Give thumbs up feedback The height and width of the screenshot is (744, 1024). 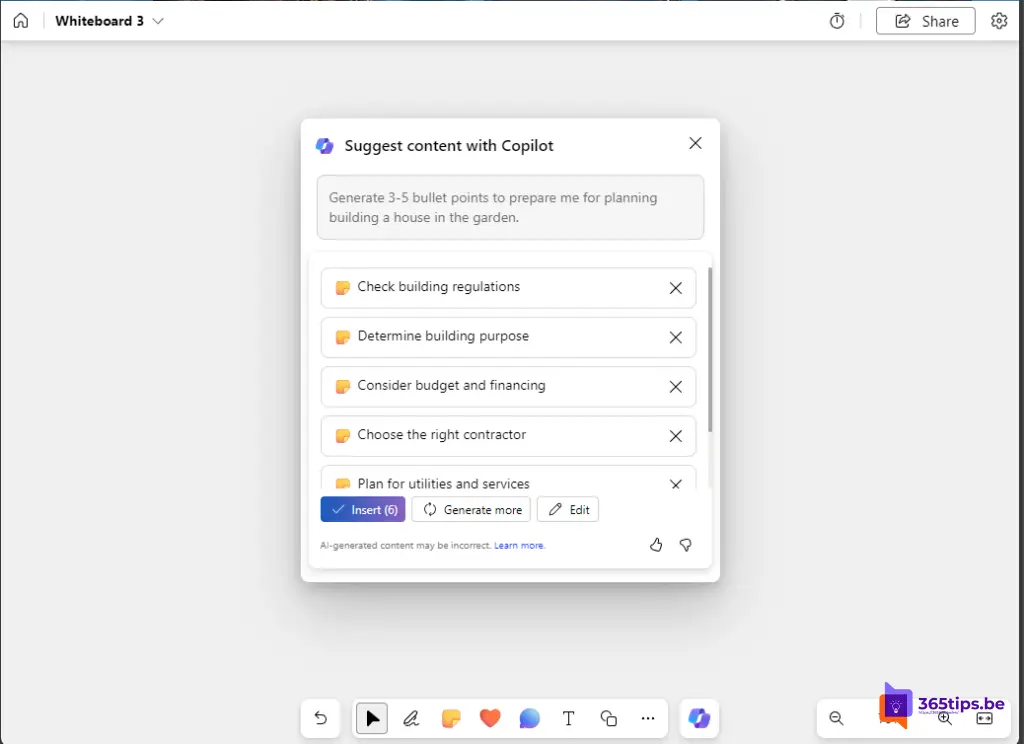656,545
